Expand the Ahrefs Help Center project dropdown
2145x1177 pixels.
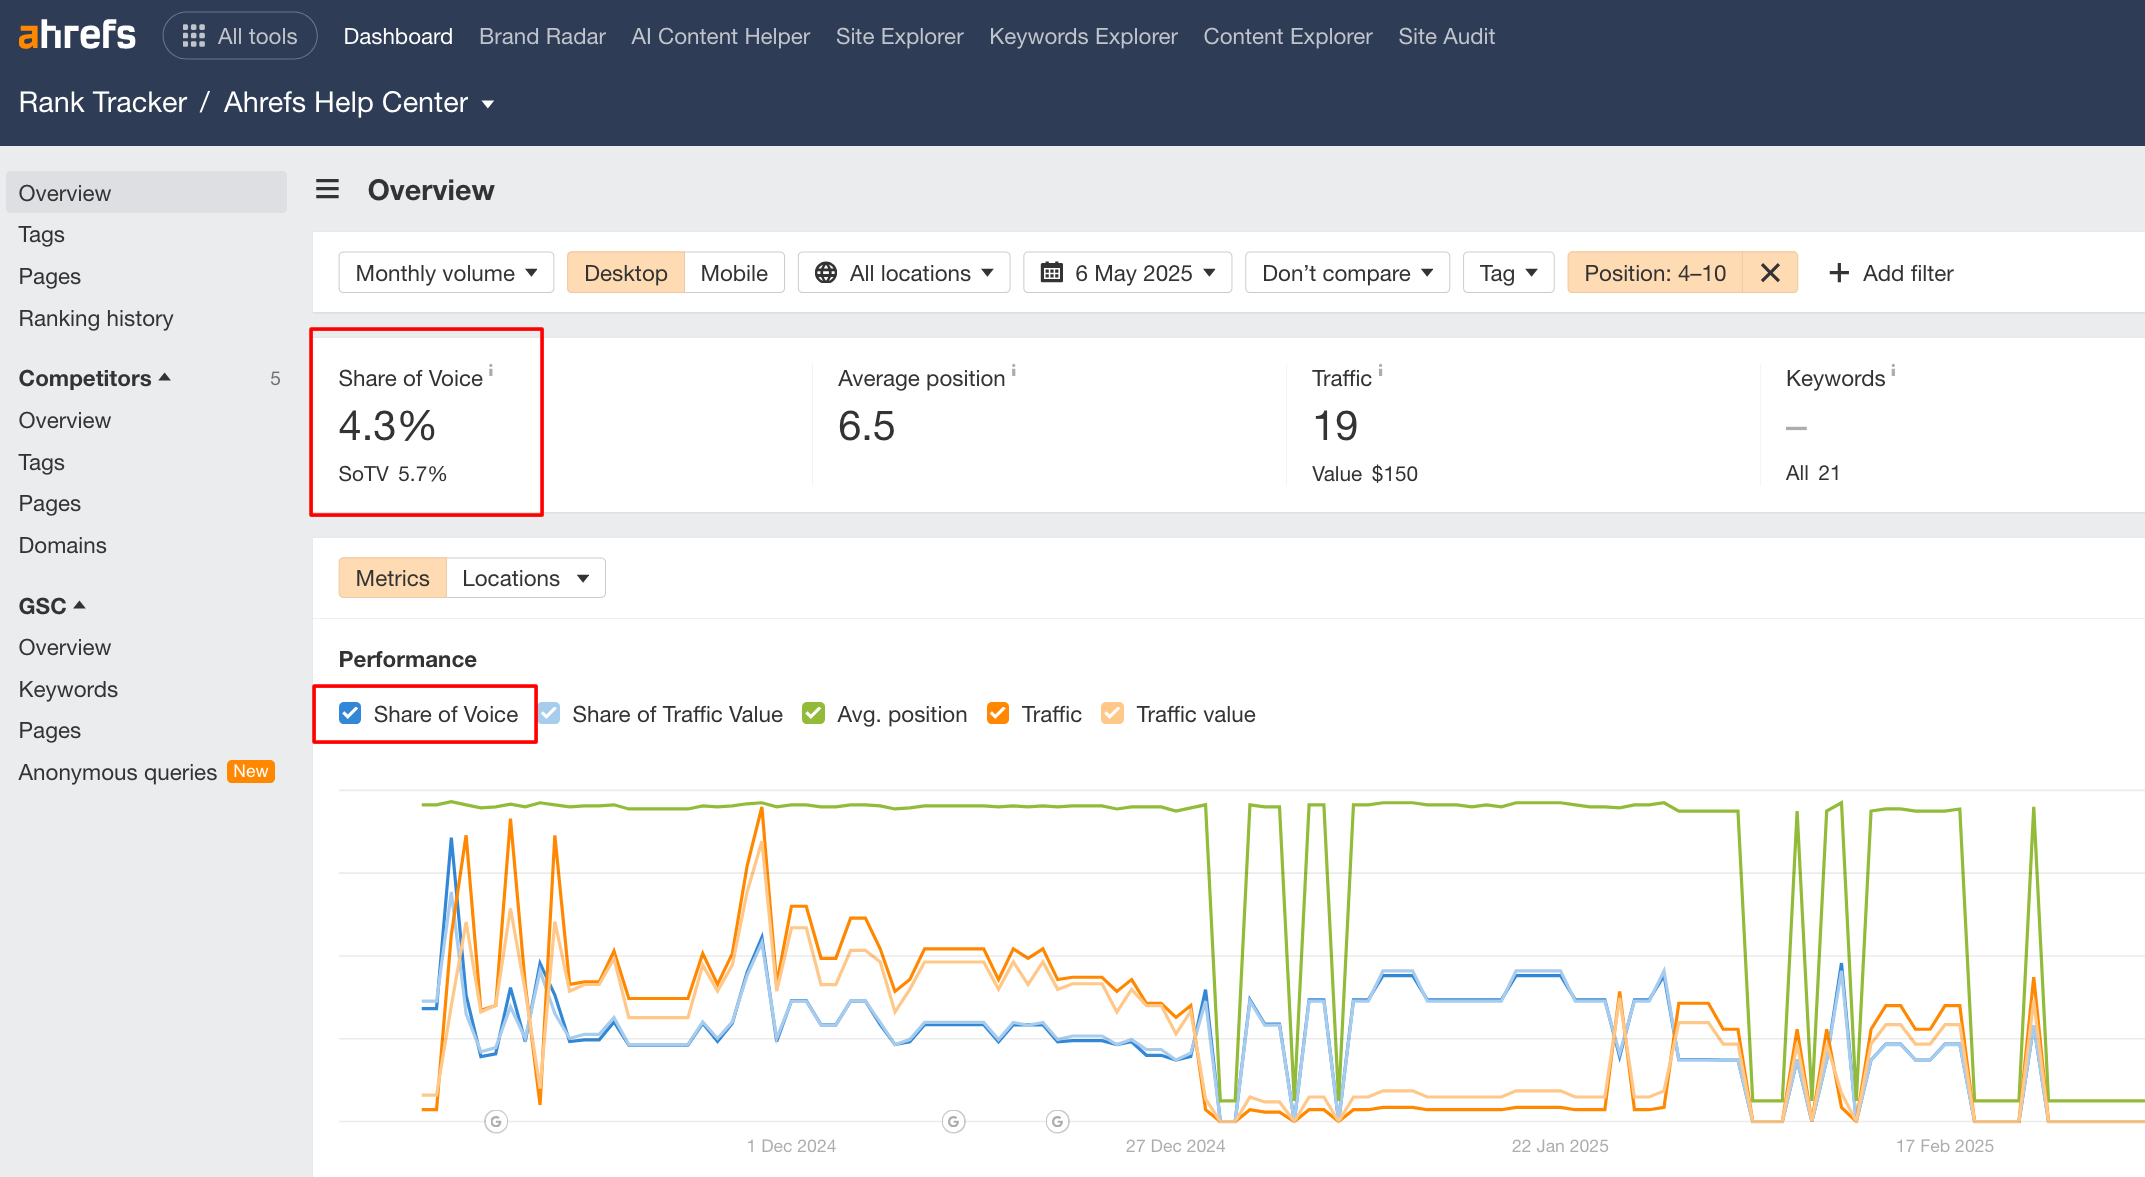(359, 102)
